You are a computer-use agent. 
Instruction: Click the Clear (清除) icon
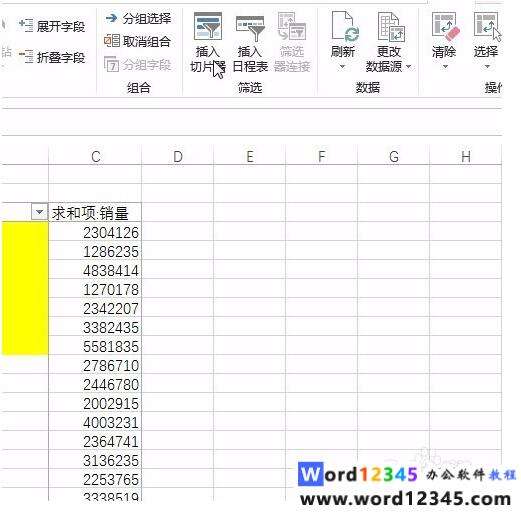click(445, 27)
